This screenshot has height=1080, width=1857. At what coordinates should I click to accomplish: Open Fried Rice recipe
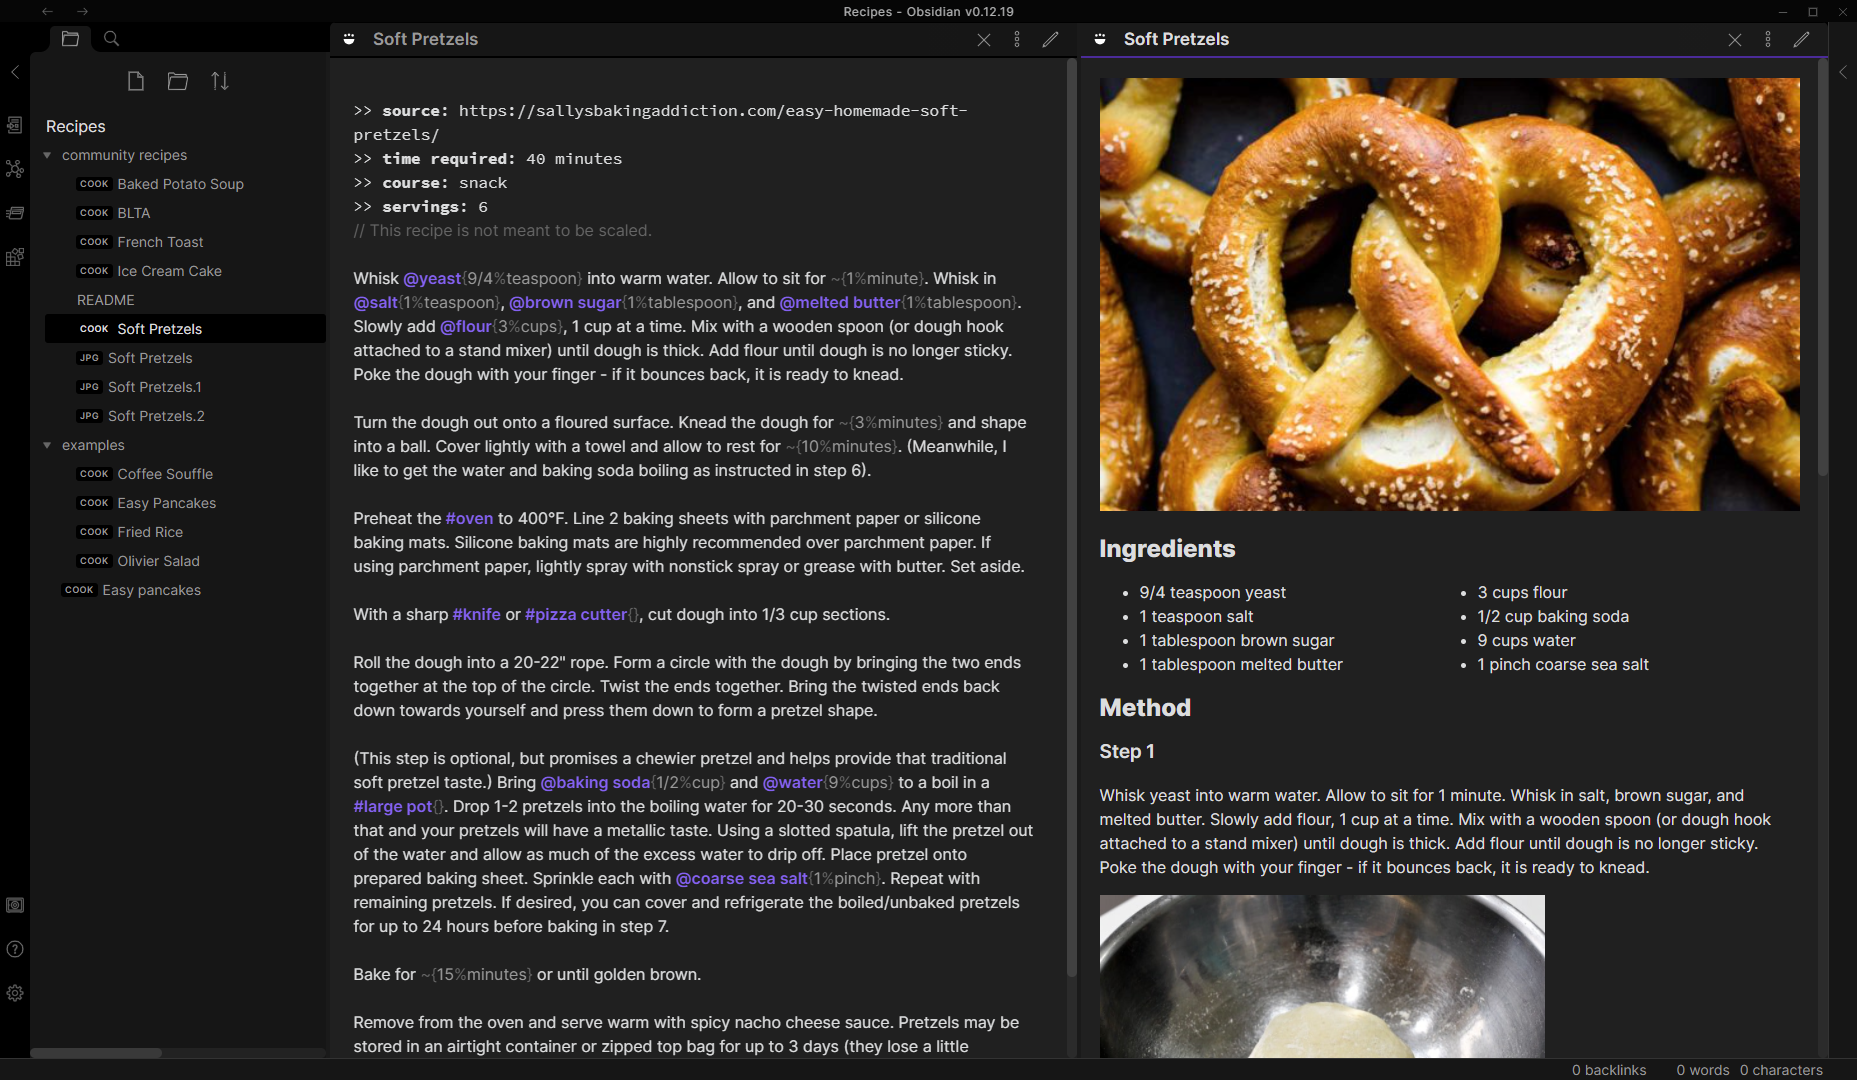coord(185,532)
